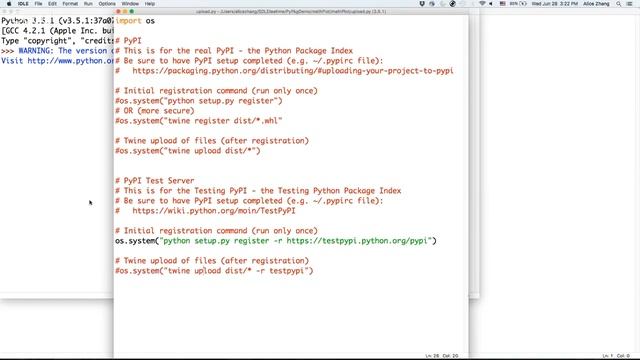Open the File menu

coord(38,4)
